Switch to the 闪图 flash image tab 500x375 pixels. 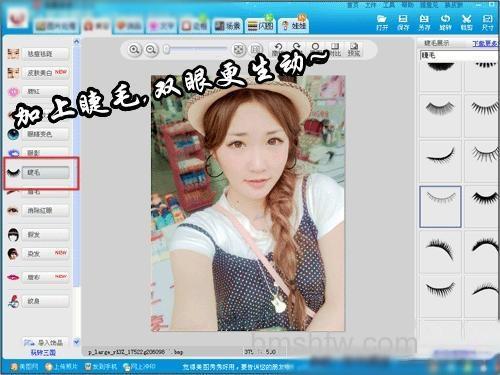click(x=260, y=25)
